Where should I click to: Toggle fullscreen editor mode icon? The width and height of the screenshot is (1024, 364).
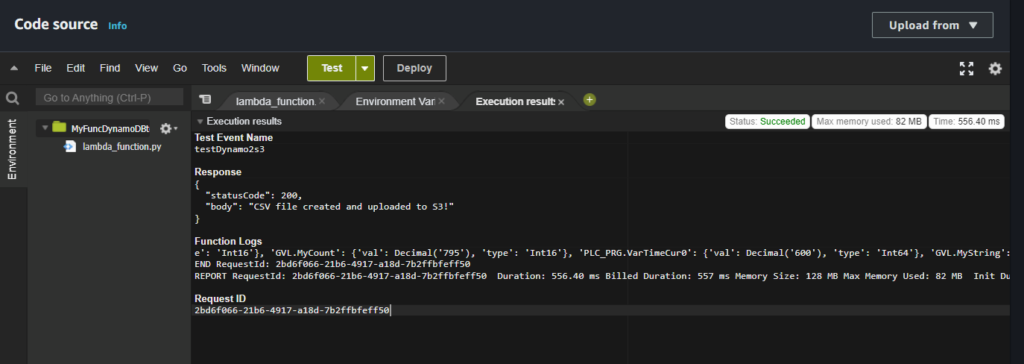point(967,69)
